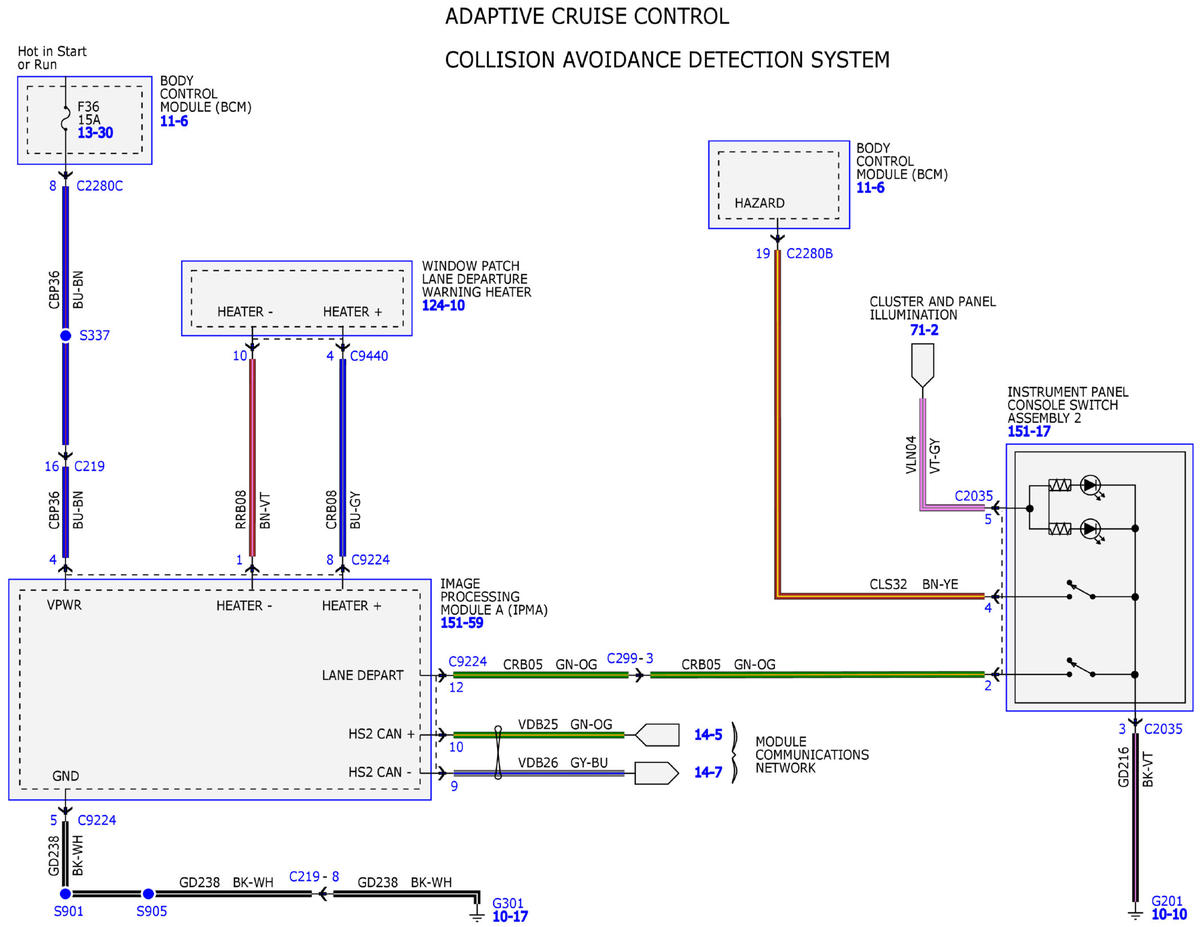Click the hazard BCM box

click(x=778, y=184)
